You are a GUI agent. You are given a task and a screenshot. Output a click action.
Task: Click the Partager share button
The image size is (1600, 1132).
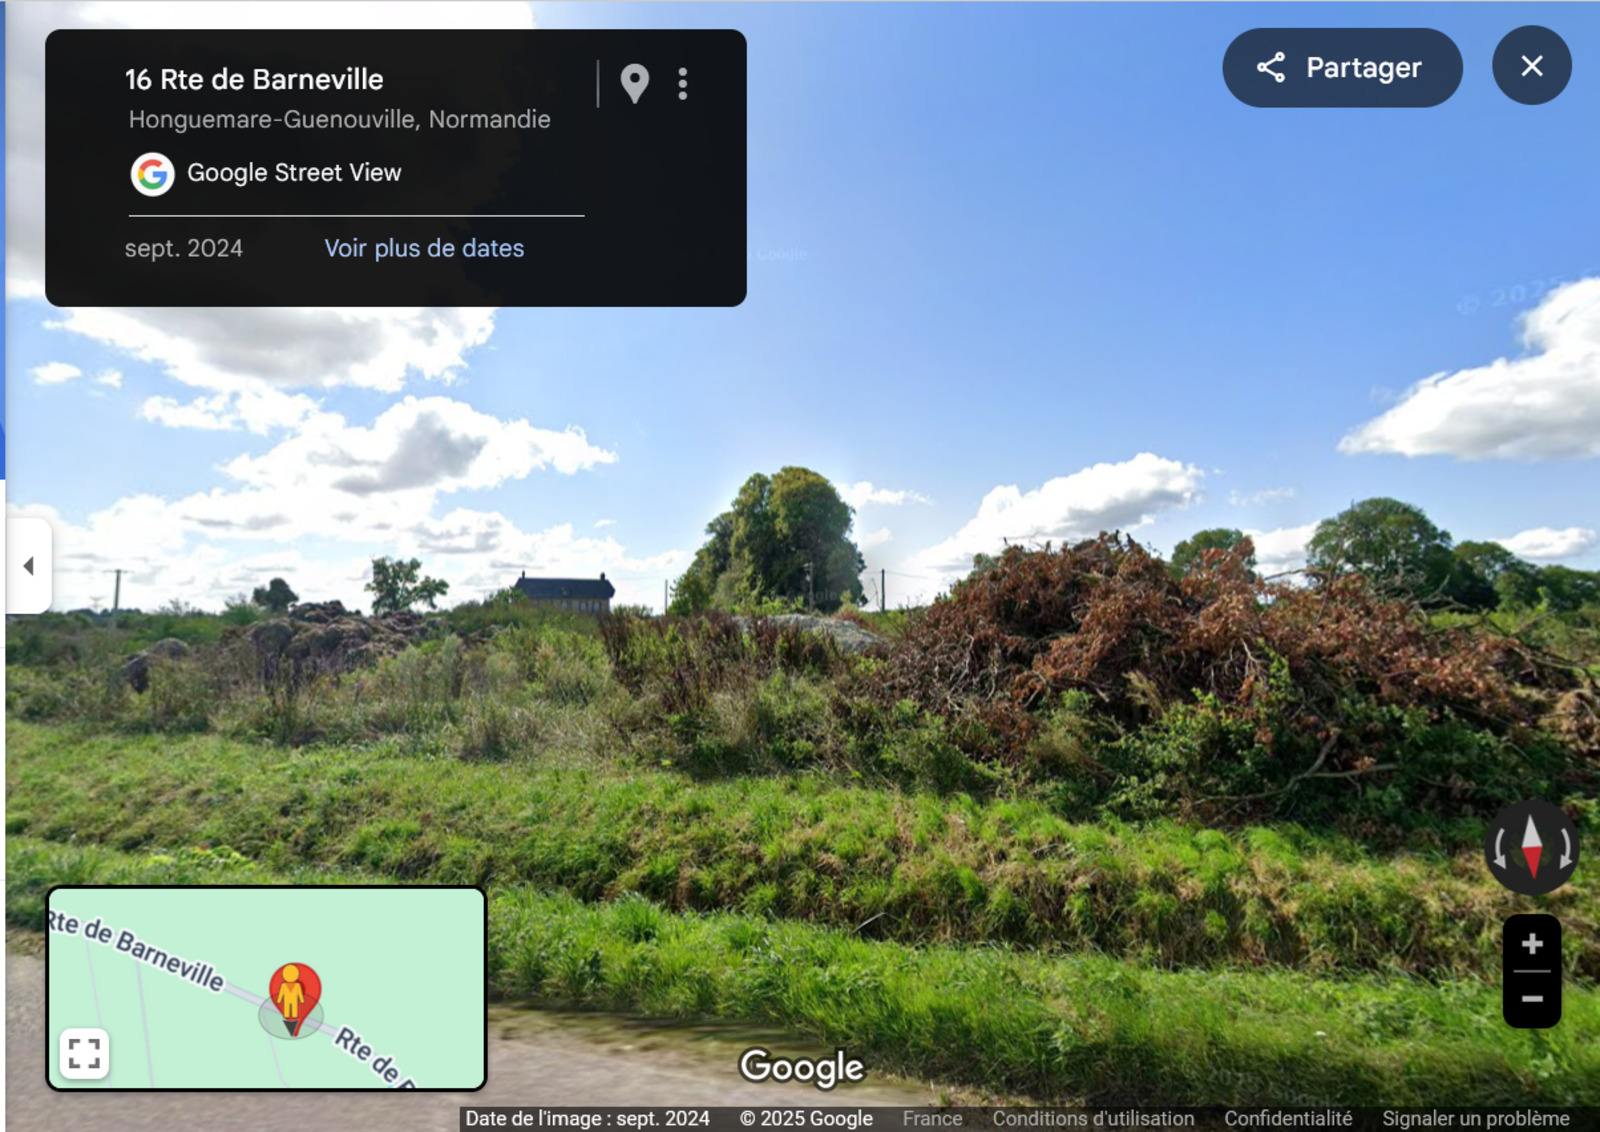pyautogui.click(x=1342, y=67)
